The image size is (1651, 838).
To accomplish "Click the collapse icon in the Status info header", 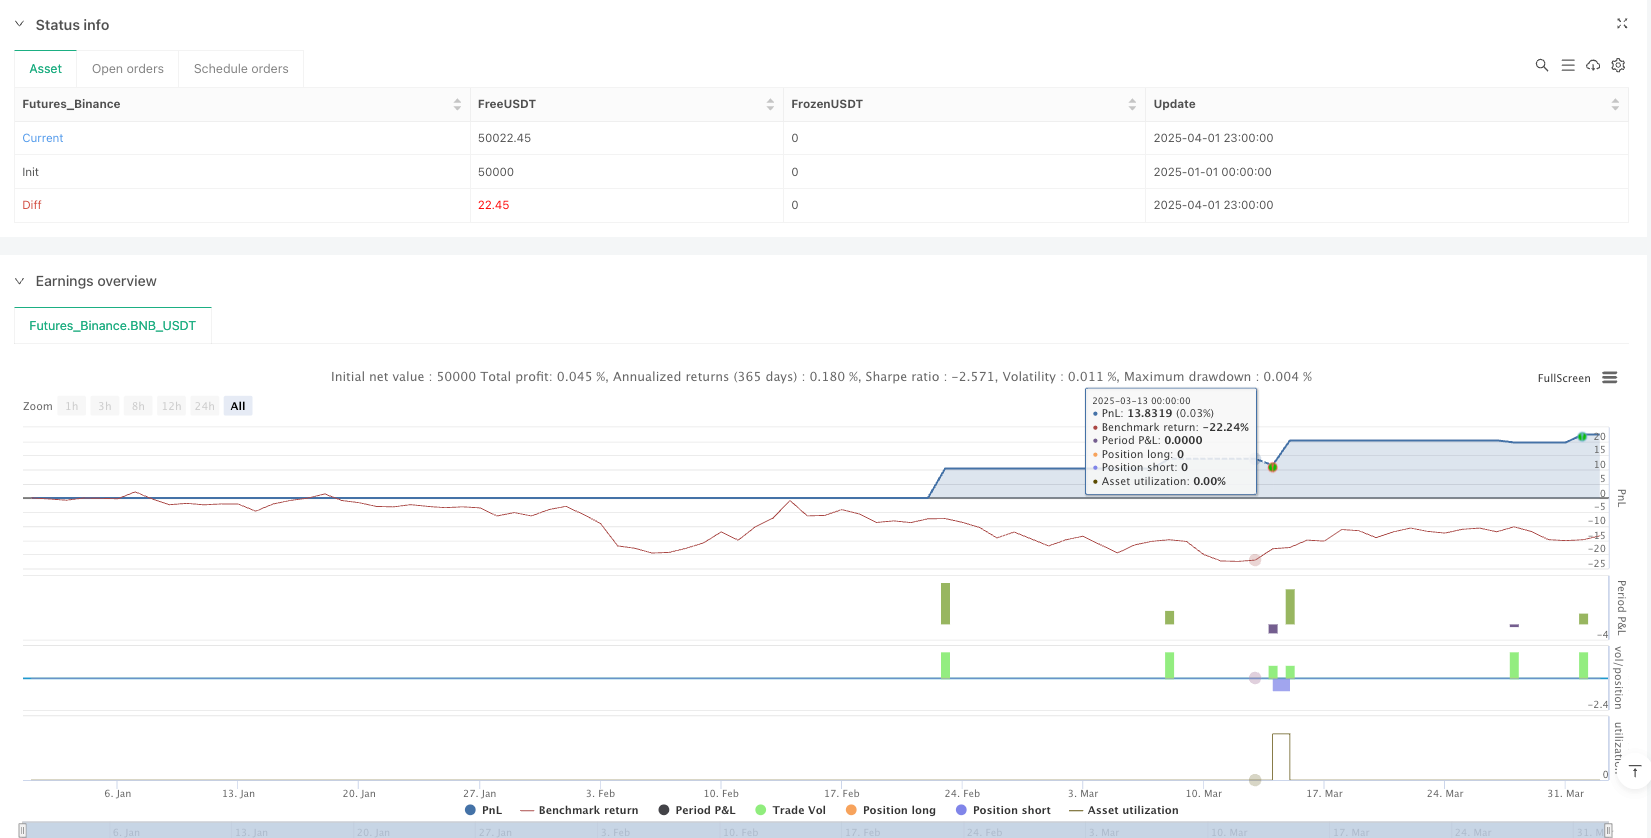I will [x=1622, y=24].
